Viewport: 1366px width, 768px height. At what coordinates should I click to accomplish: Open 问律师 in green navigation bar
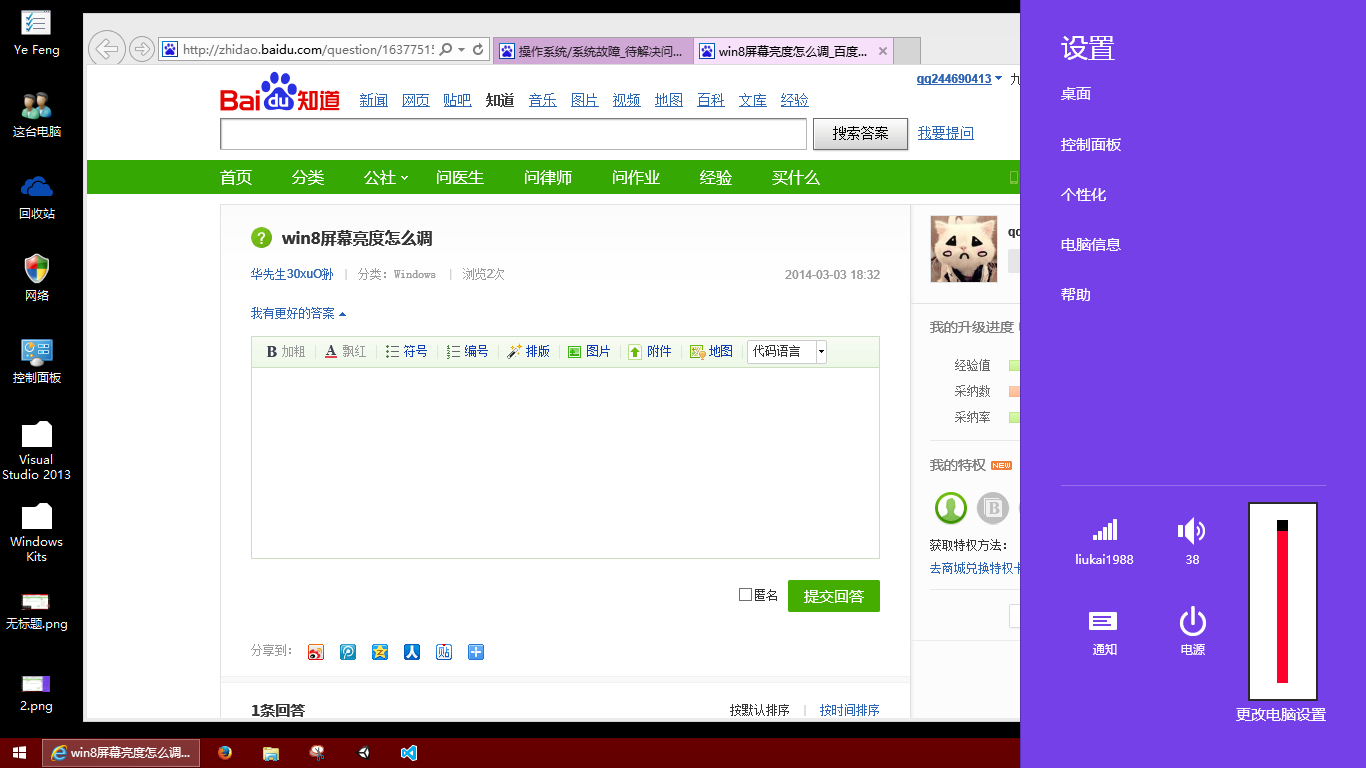[x=548, y=177]
